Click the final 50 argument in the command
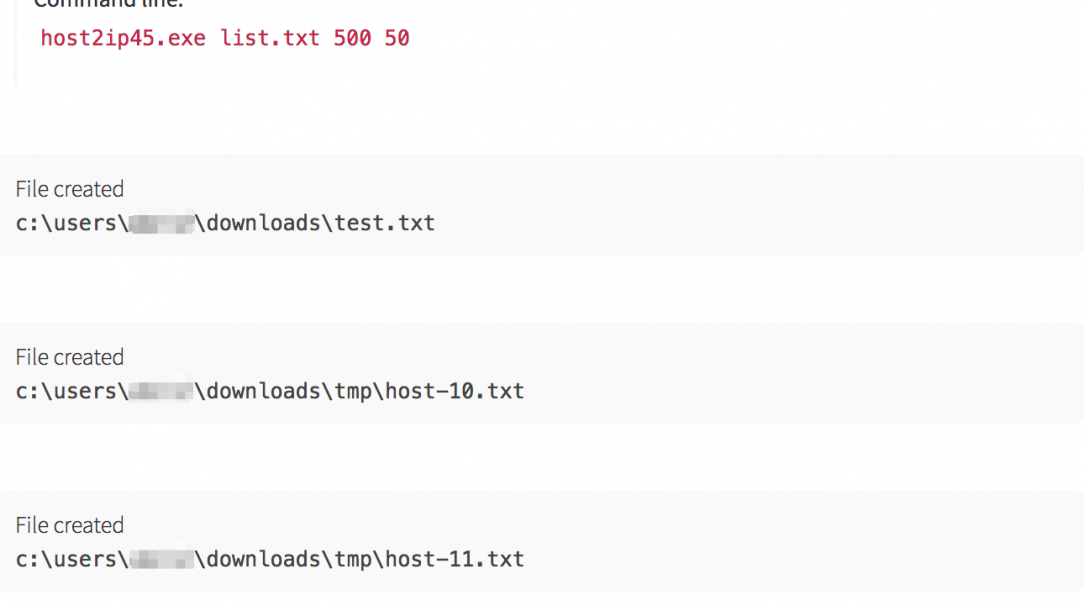This screenshot has width=1084, height=606. (397, 39)
